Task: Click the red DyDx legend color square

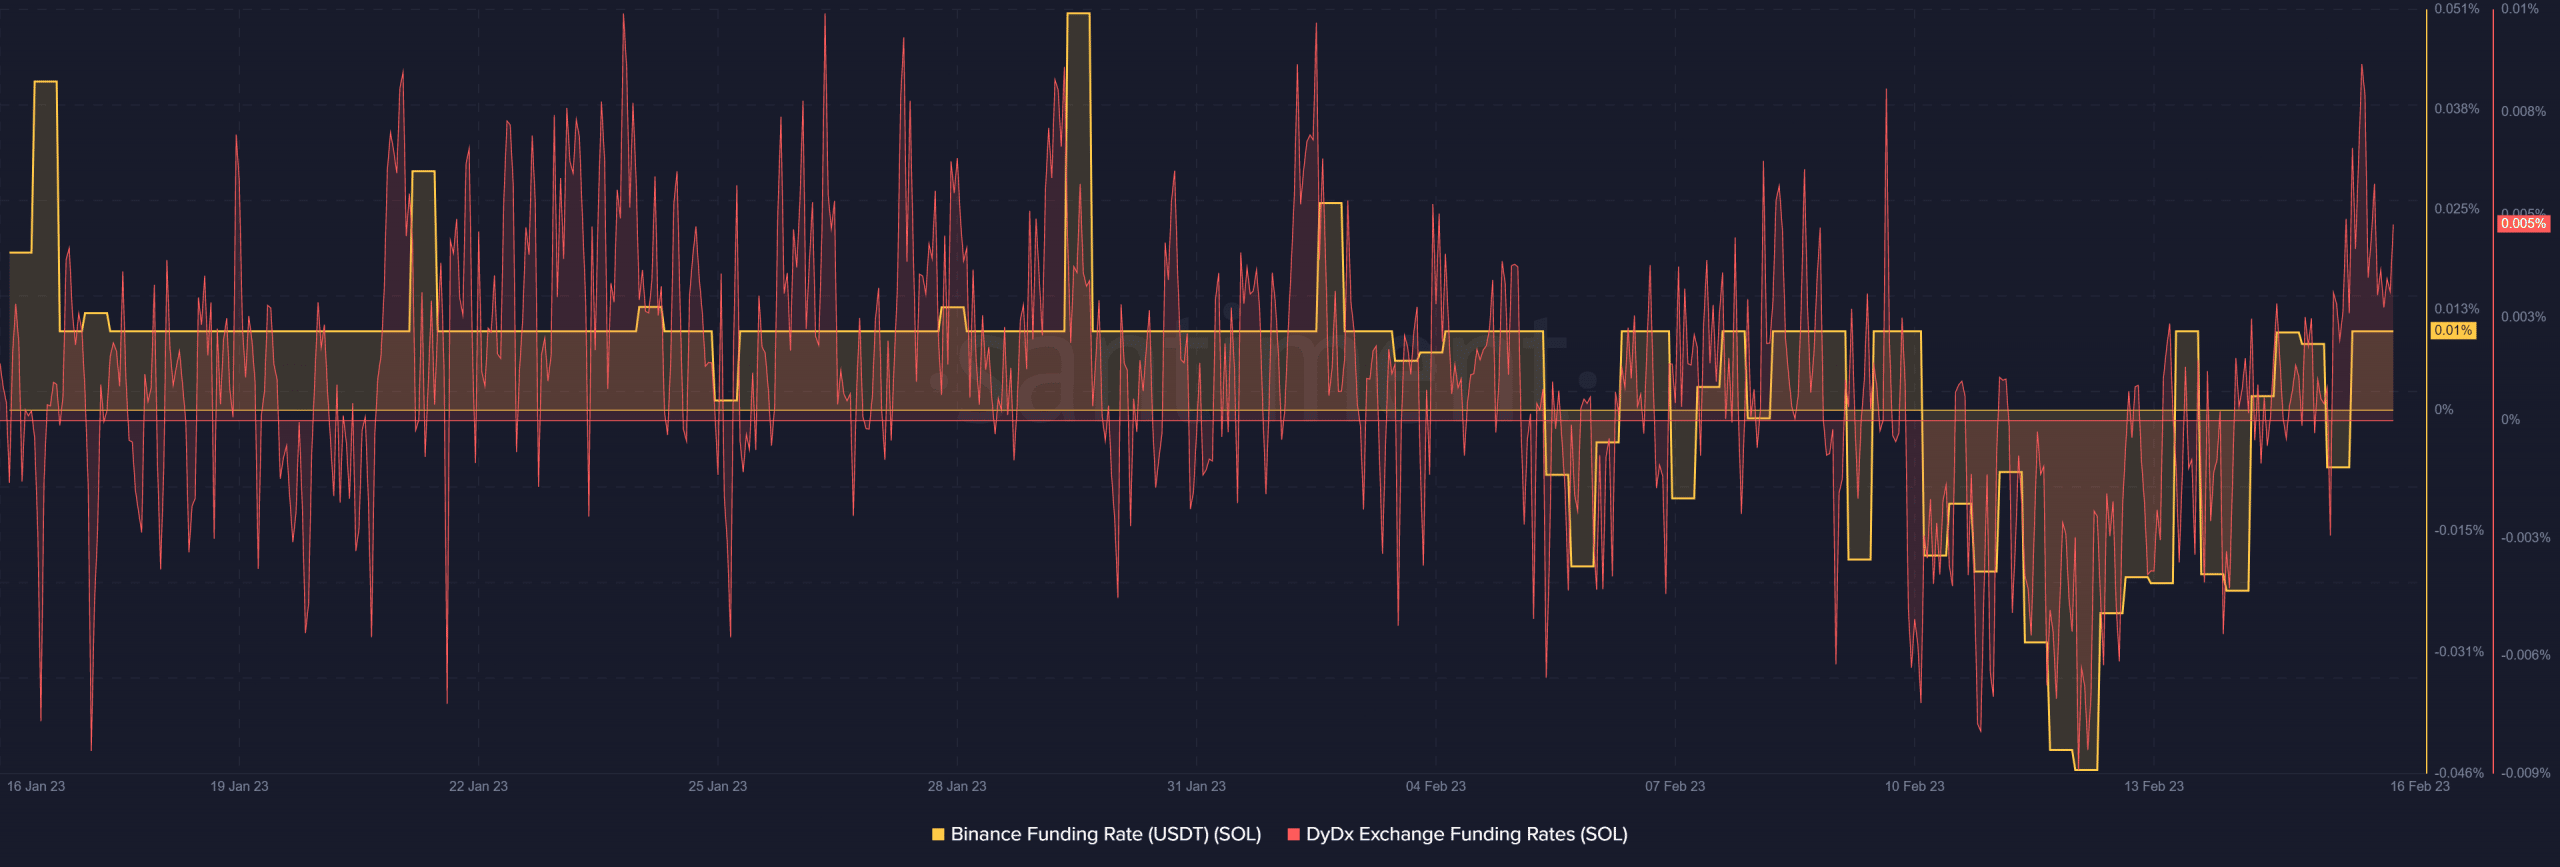Action: [x=1293, y=834]
